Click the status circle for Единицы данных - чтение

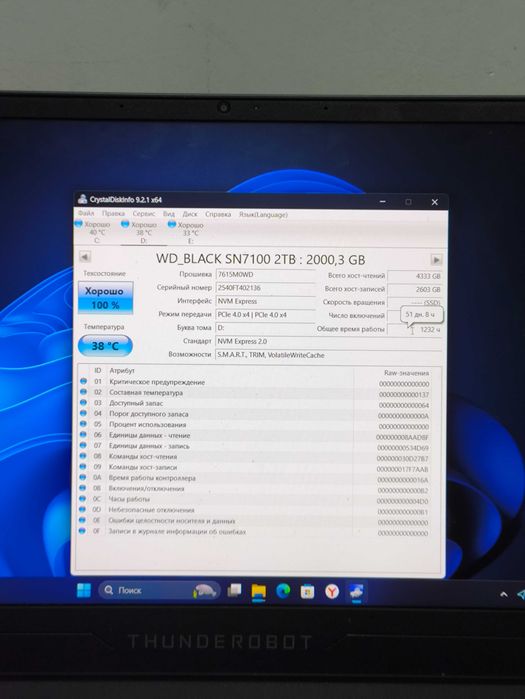[x=83, y=435]
